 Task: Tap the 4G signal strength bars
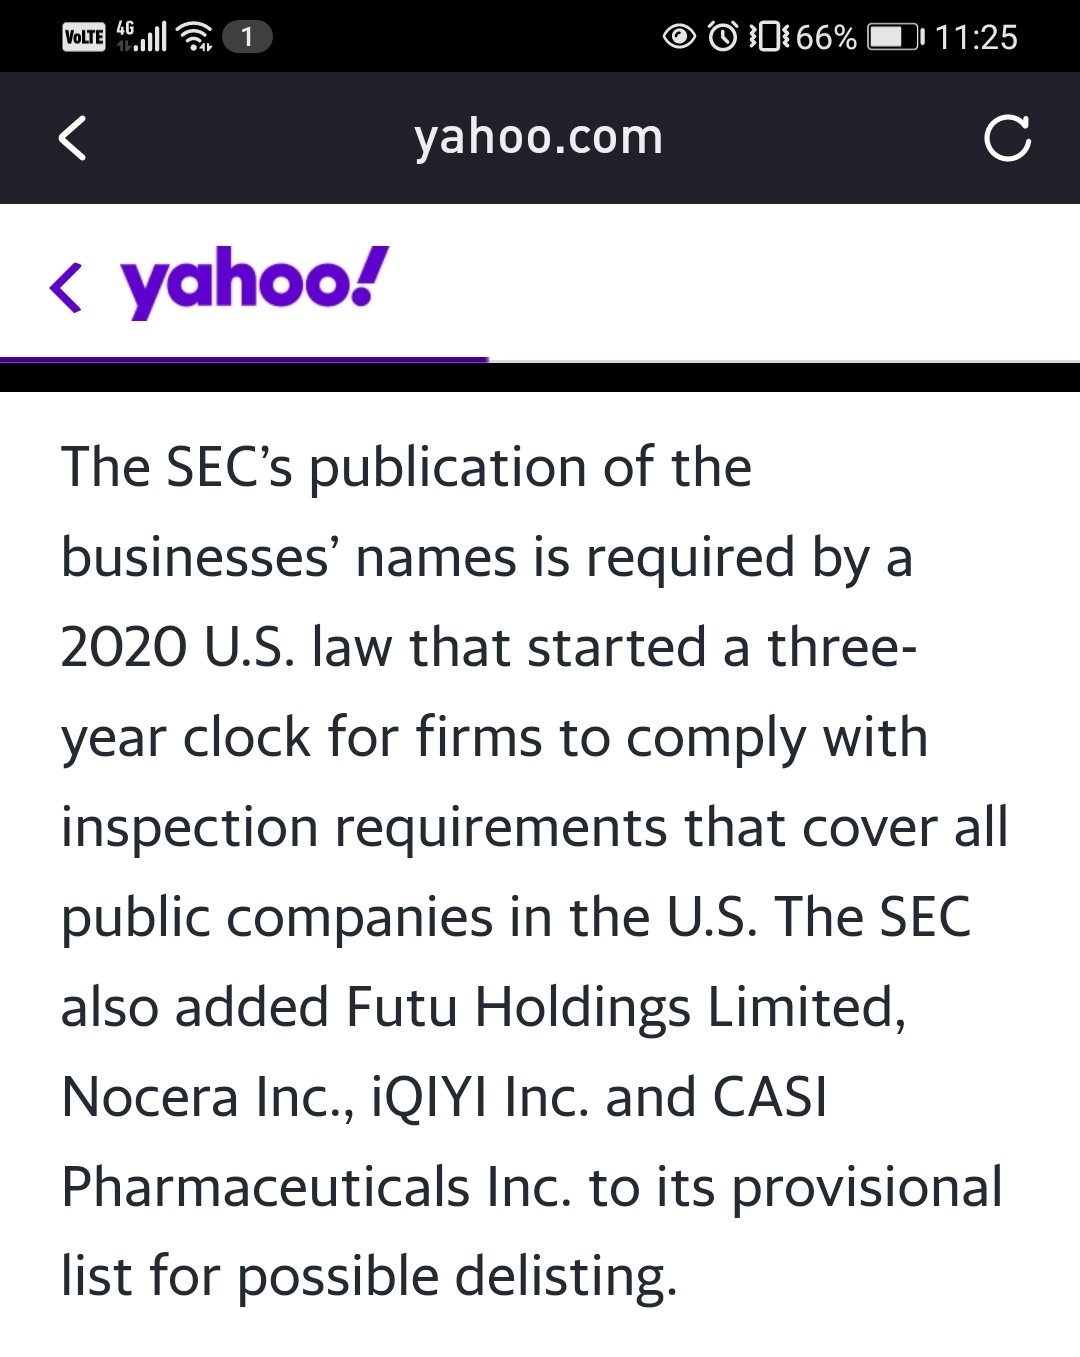(141, 37)
